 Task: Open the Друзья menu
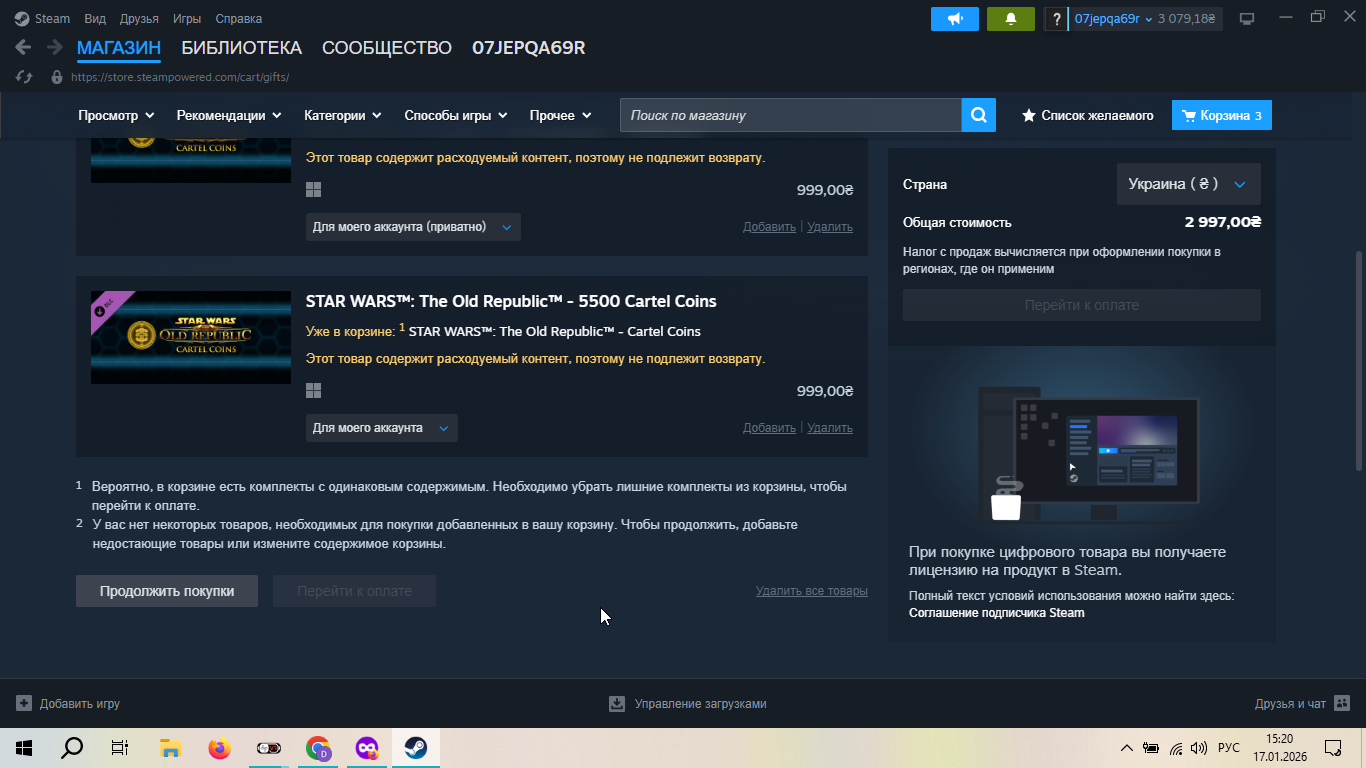click(139, 19)
